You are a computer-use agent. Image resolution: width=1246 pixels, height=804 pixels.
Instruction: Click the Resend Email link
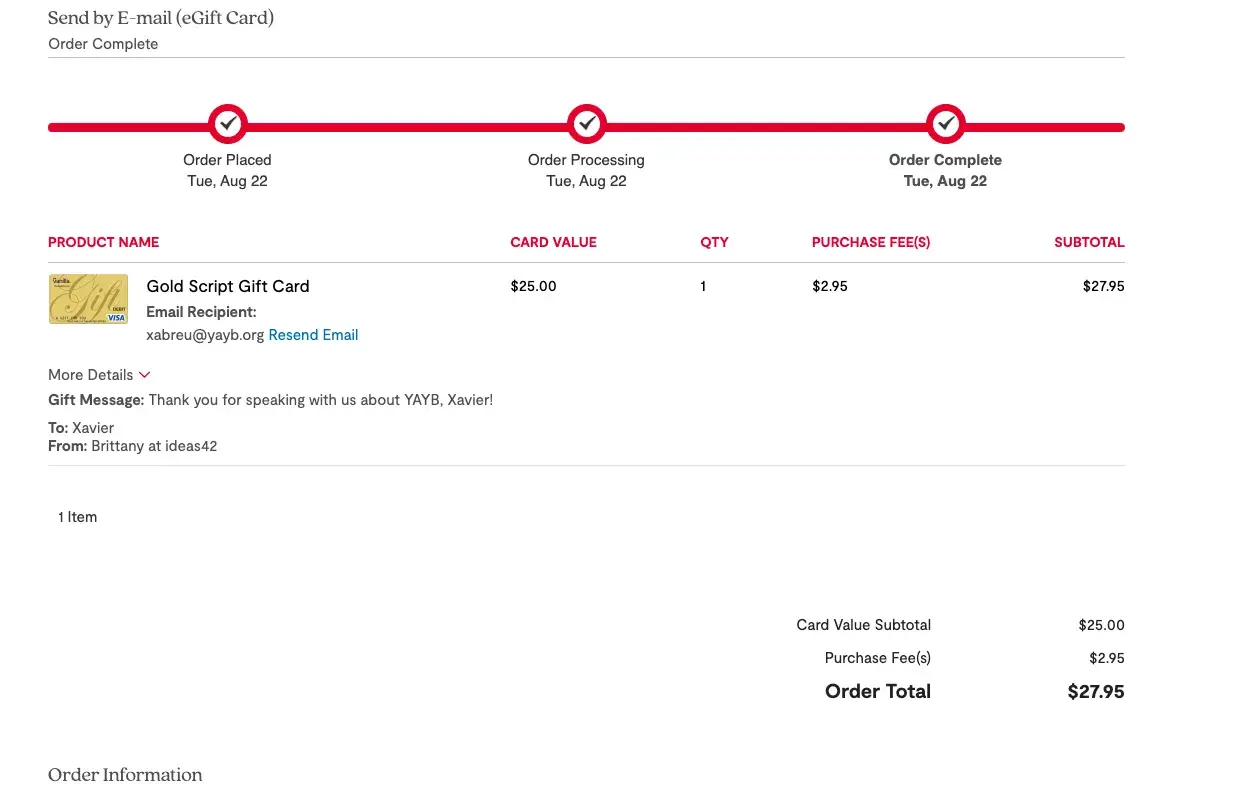click(x=313, y=335)
